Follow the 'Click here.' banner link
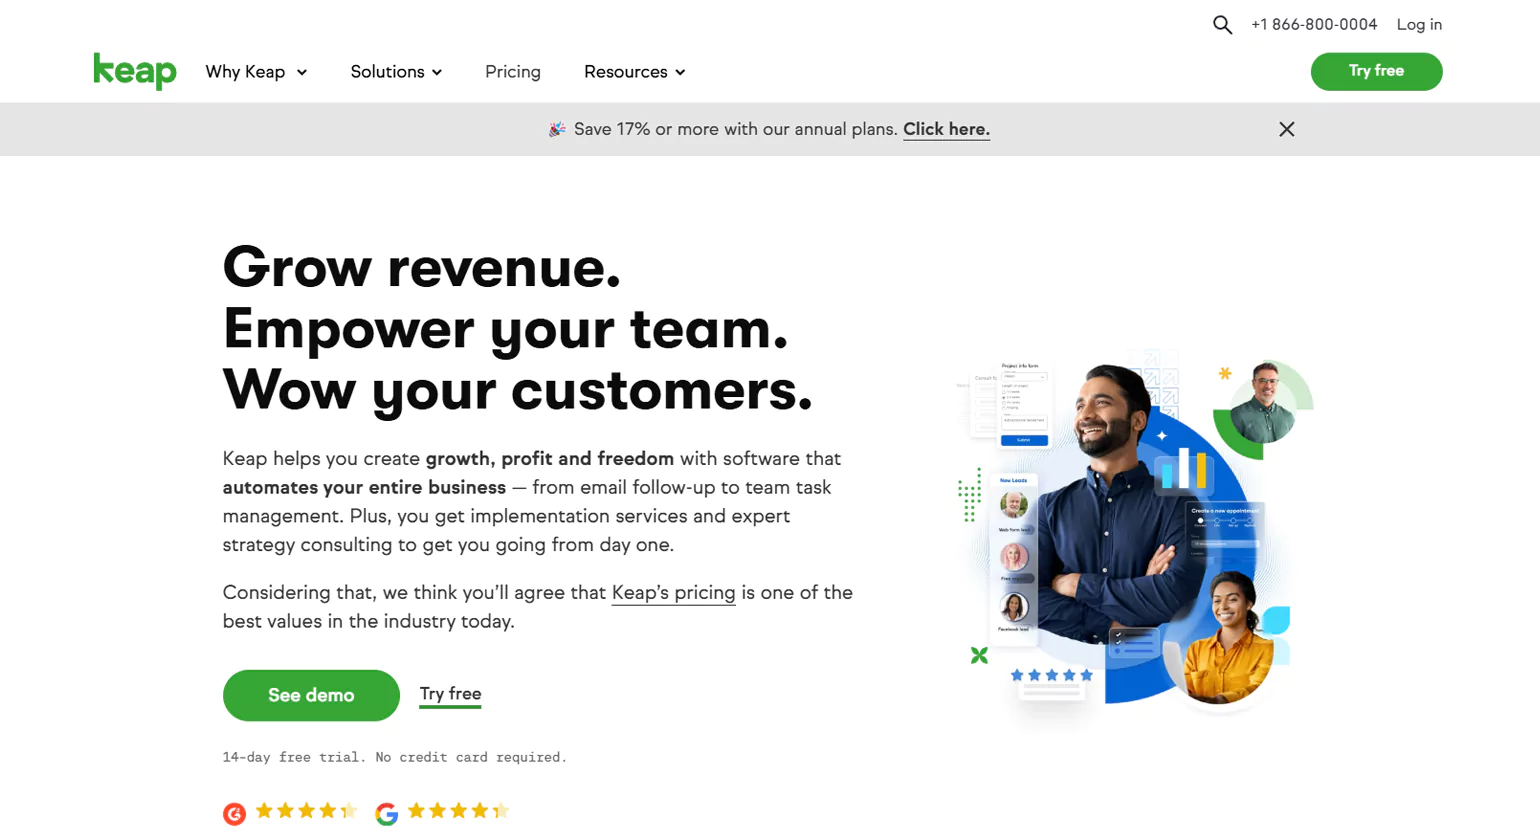 click(x=946, y=129)
